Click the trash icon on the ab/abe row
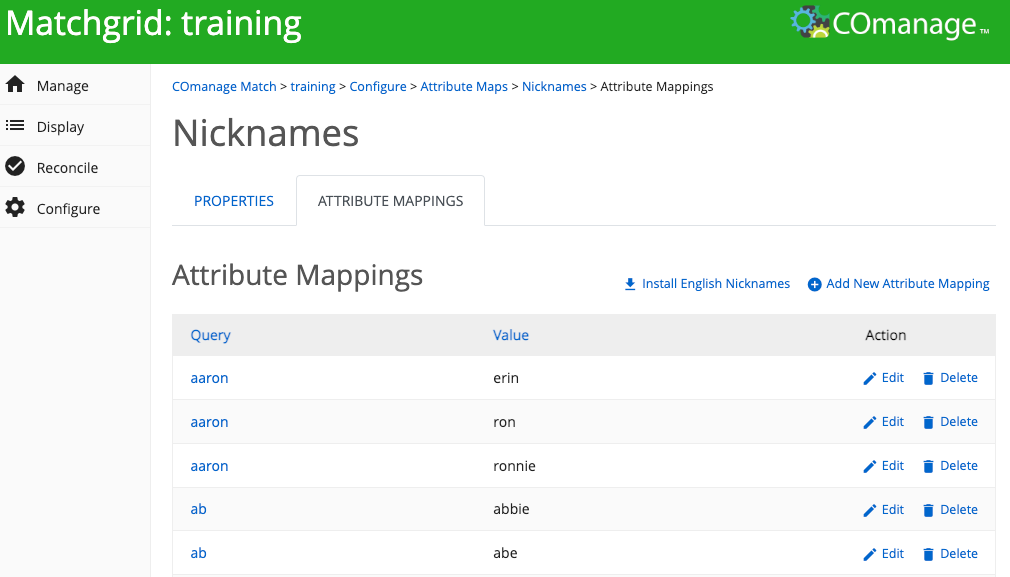1010x577 pixels. pos(930,553)
